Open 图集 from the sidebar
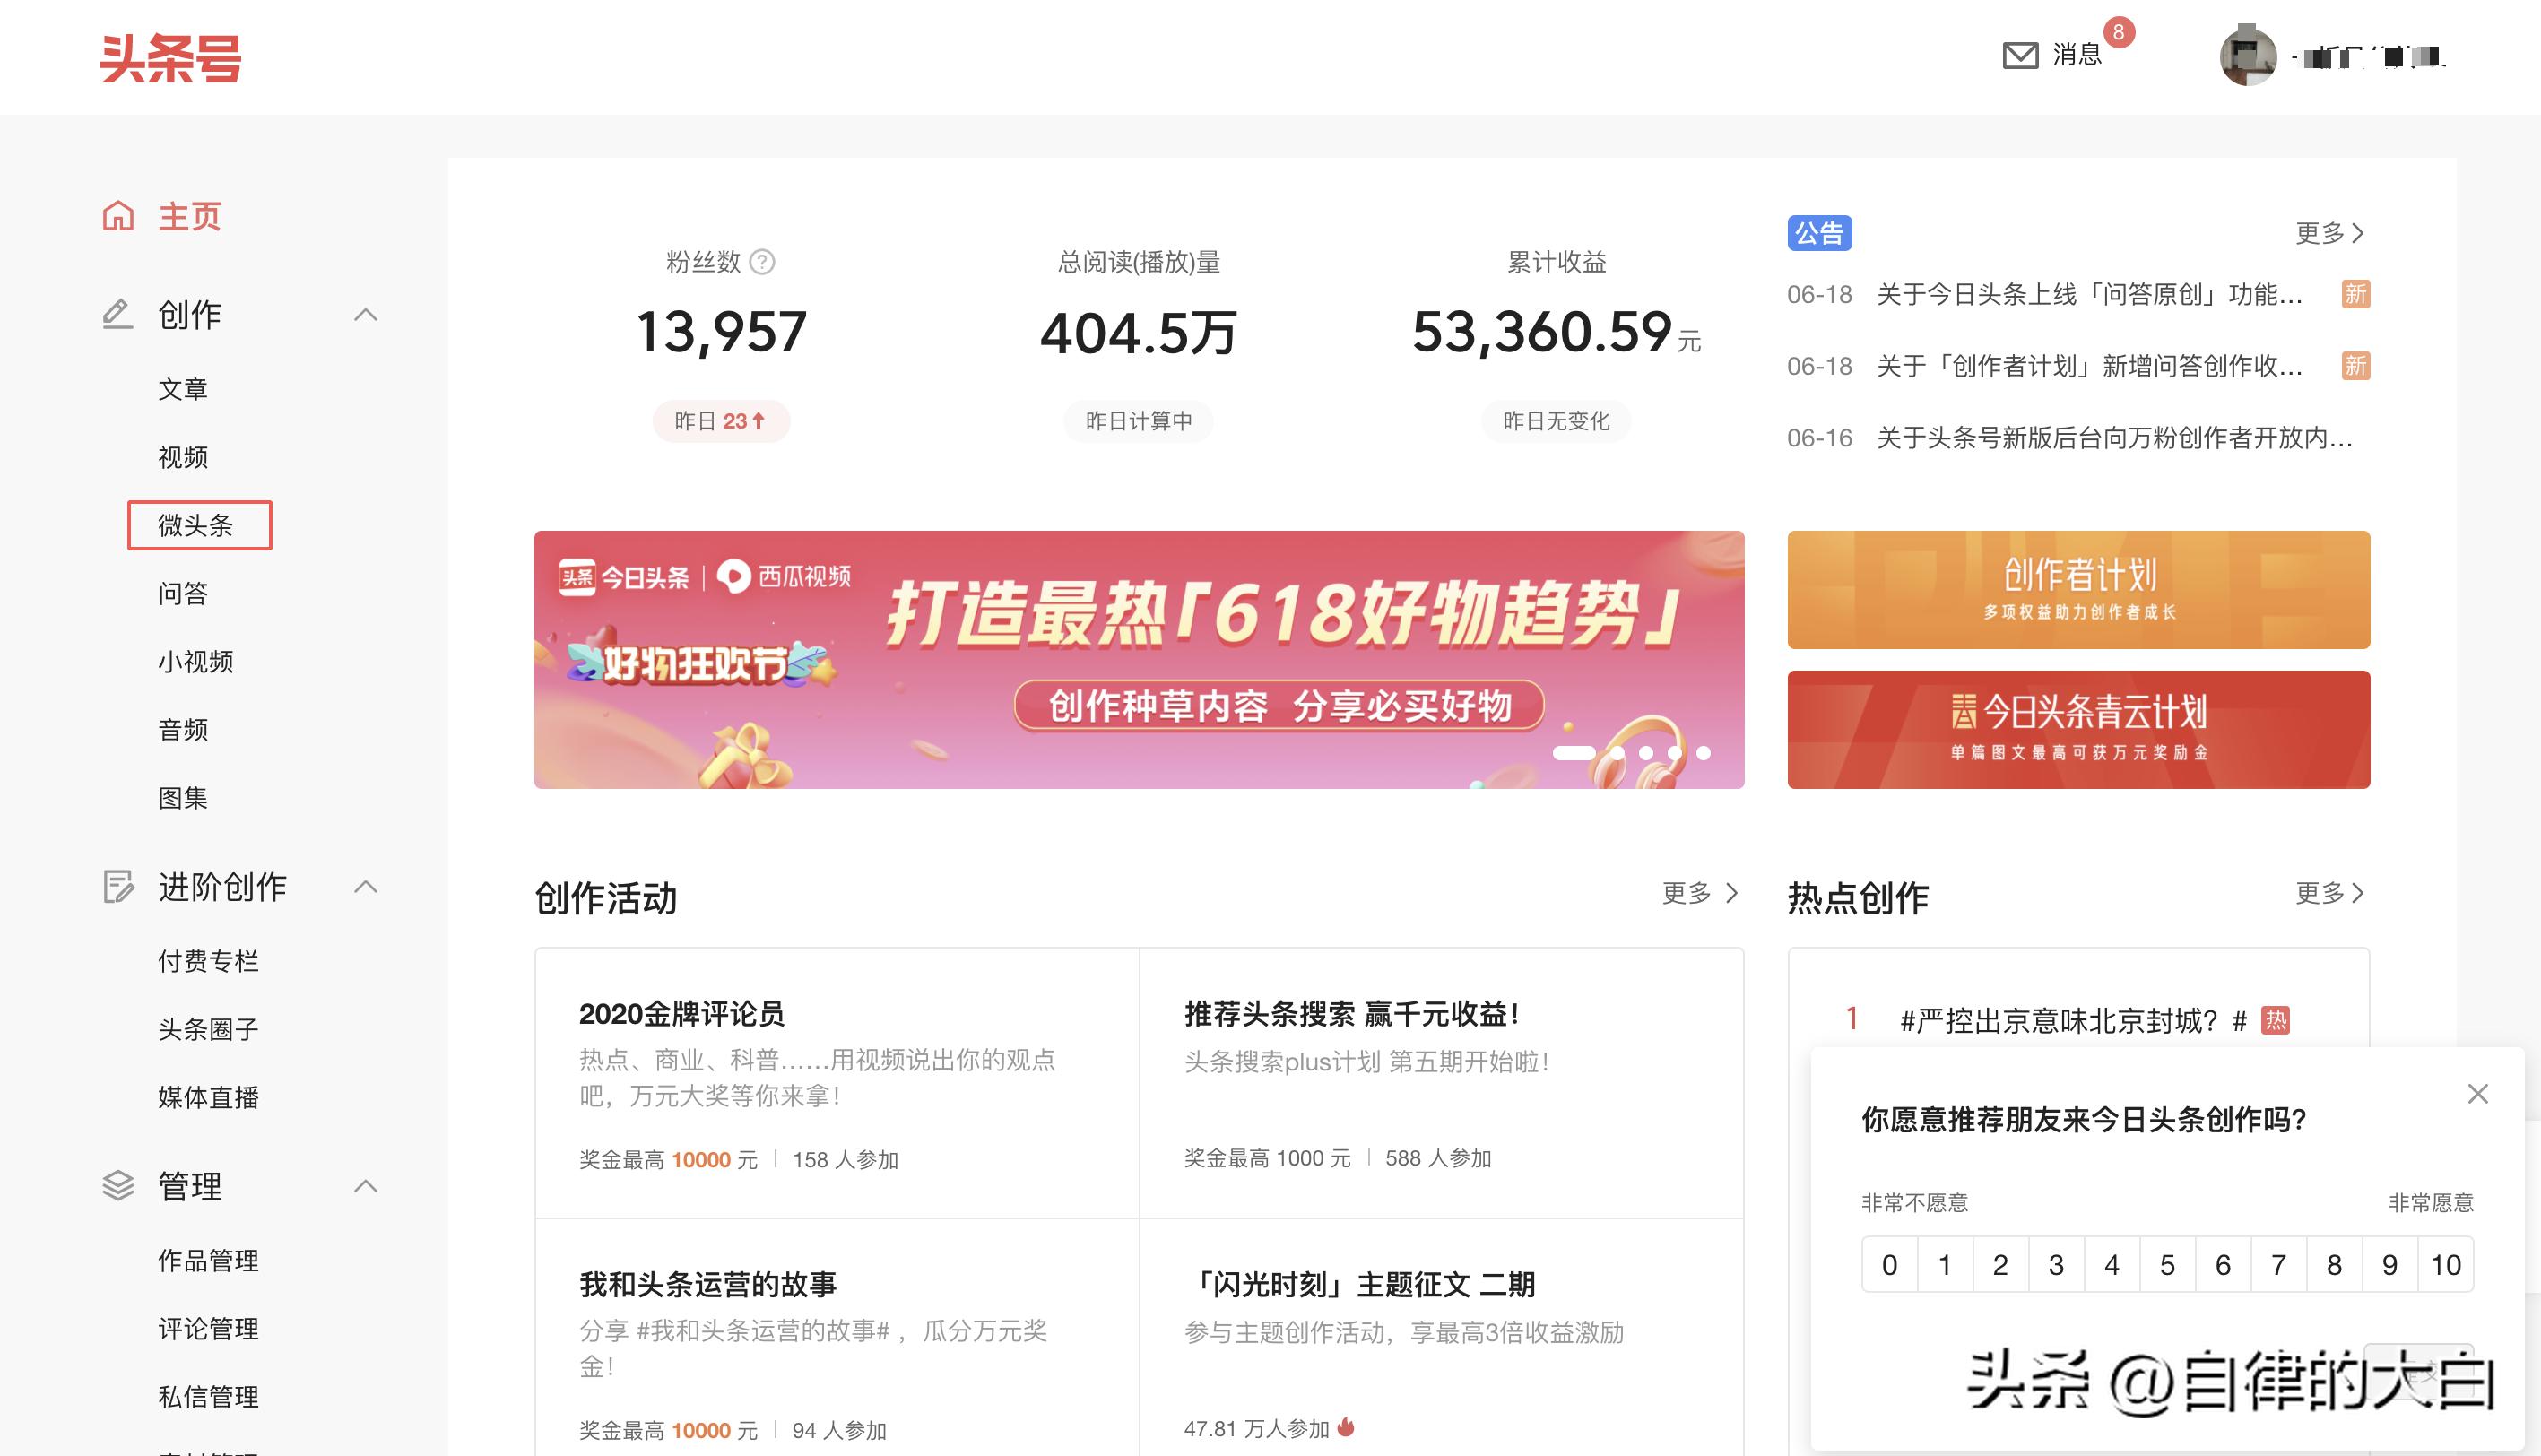 [x=182, y=797]
